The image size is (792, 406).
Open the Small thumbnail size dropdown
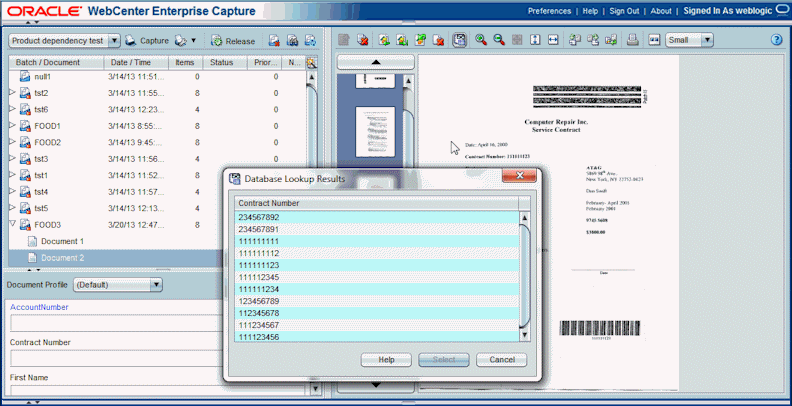coord(689,40)
